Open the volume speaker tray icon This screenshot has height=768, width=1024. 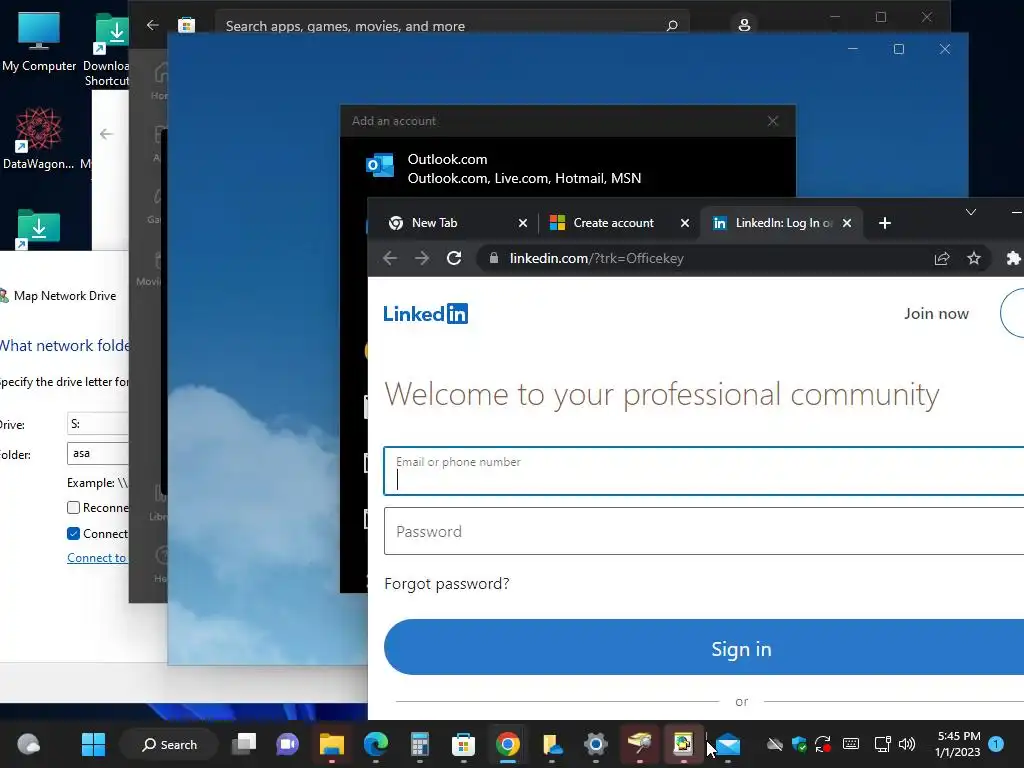click(x=907, y=744)
